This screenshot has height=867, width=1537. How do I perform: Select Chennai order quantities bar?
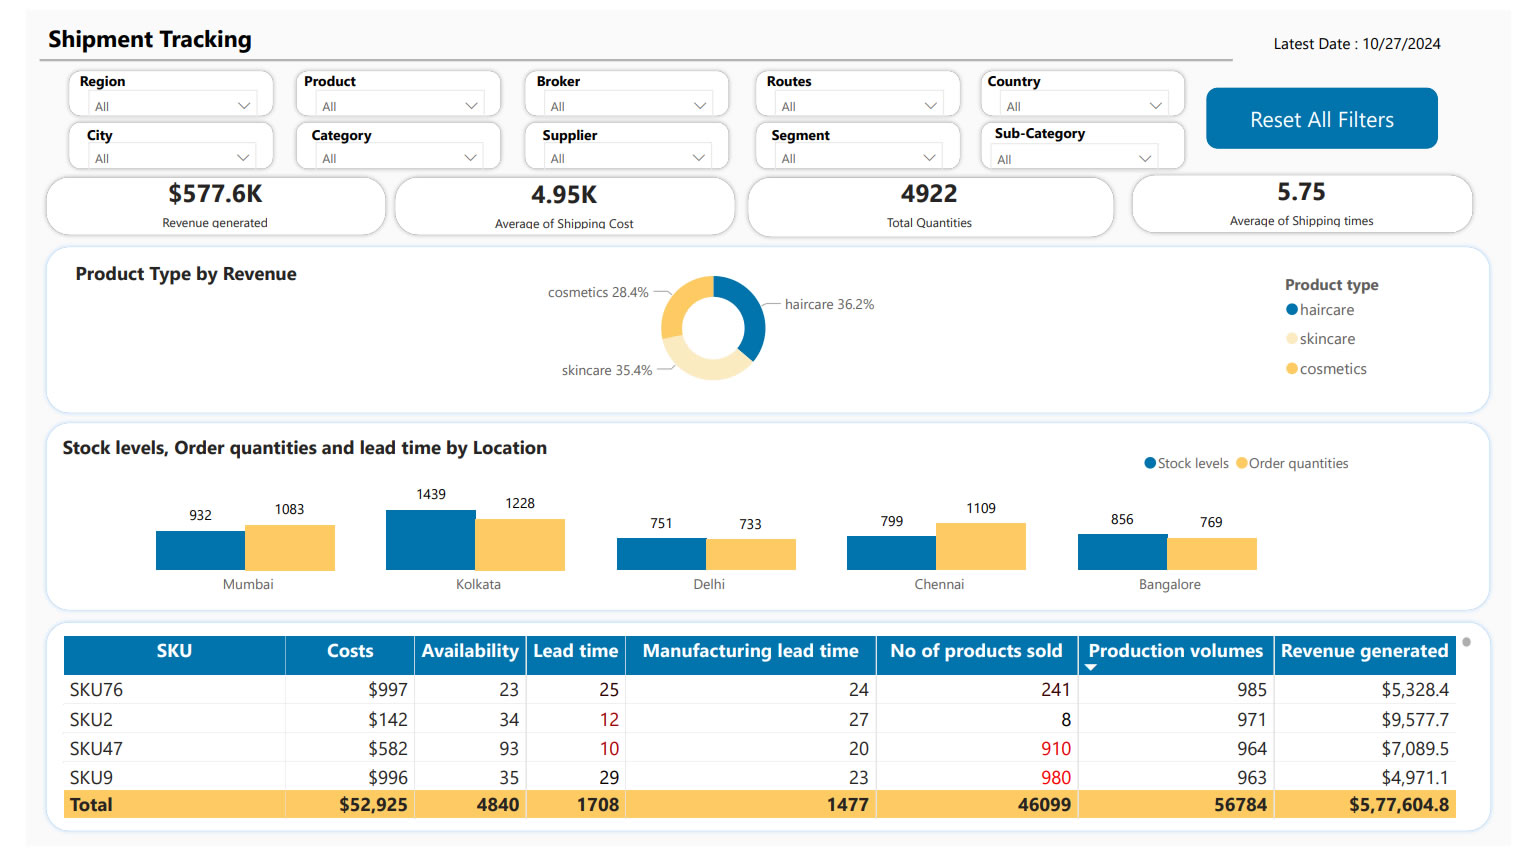pyautogui.click(x=980, y=546)
